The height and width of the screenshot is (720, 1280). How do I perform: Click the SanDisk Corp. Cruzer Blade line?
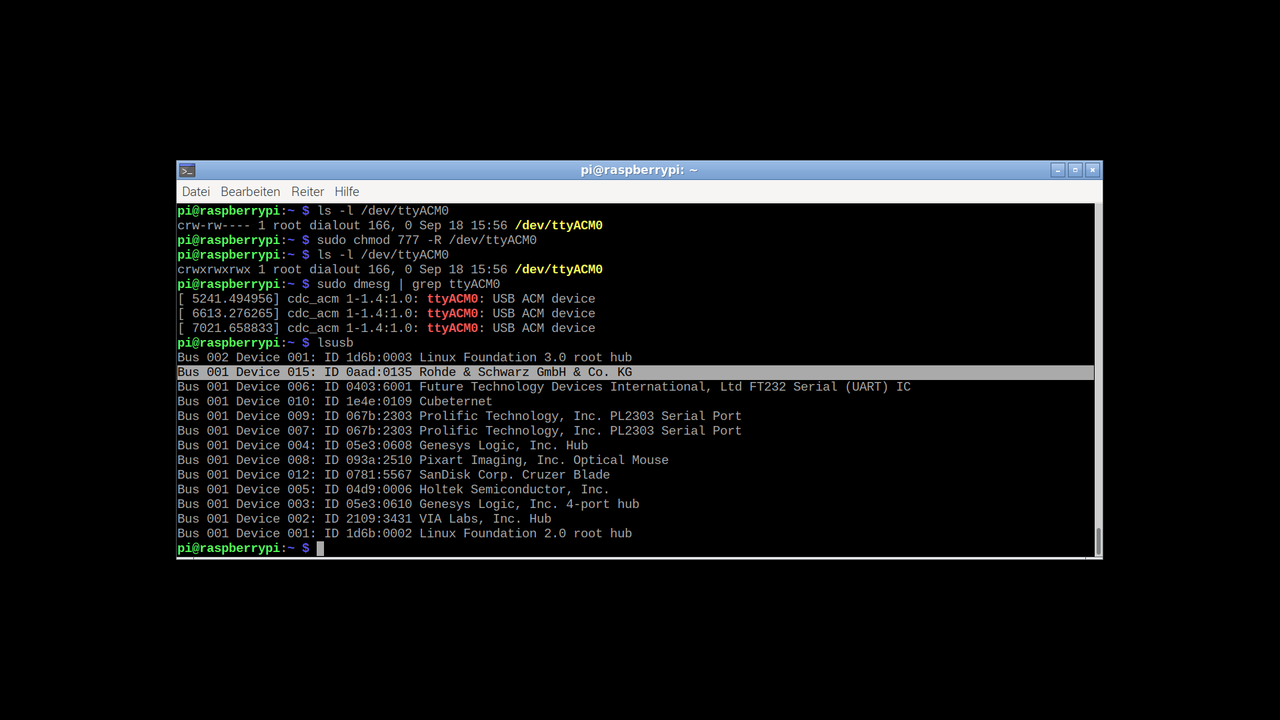[x=393, y=475]
